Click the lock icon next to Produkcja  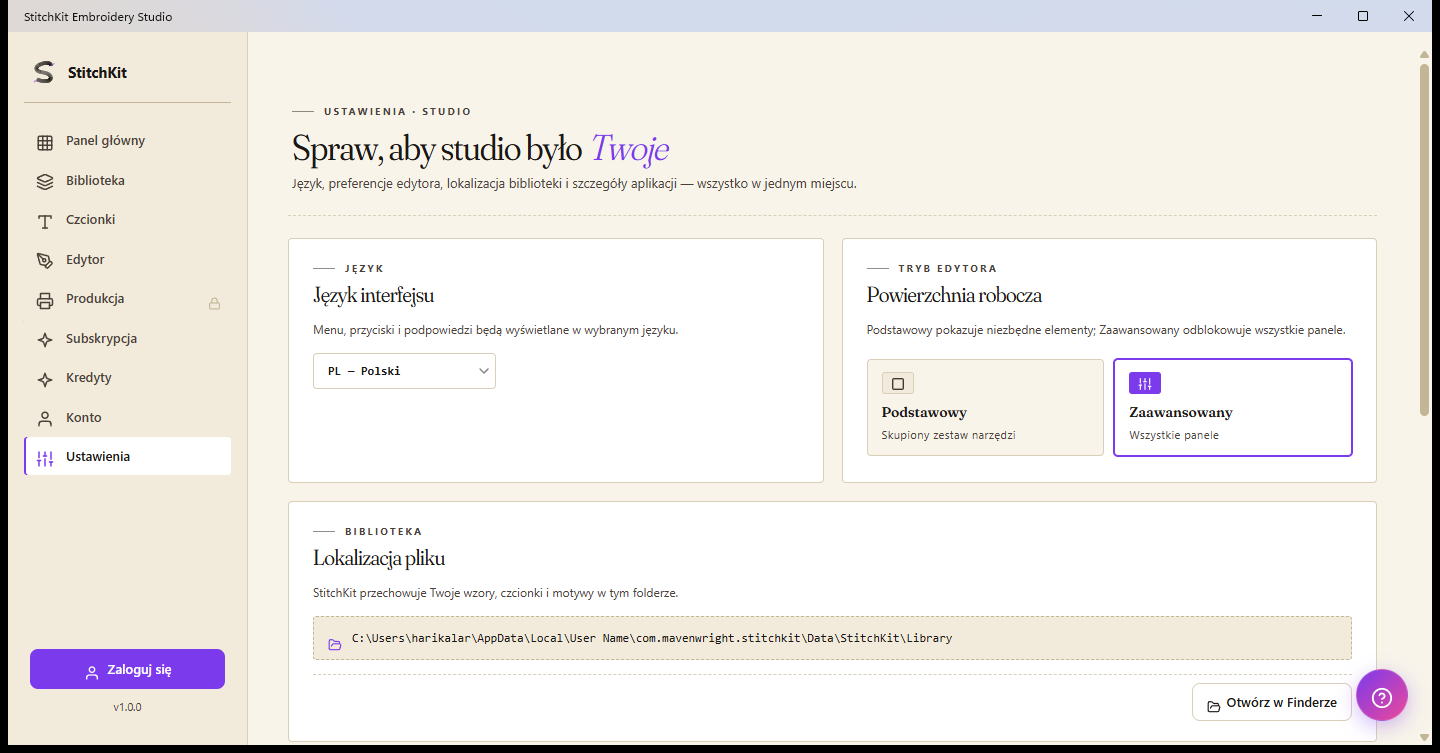pos(214,303)
